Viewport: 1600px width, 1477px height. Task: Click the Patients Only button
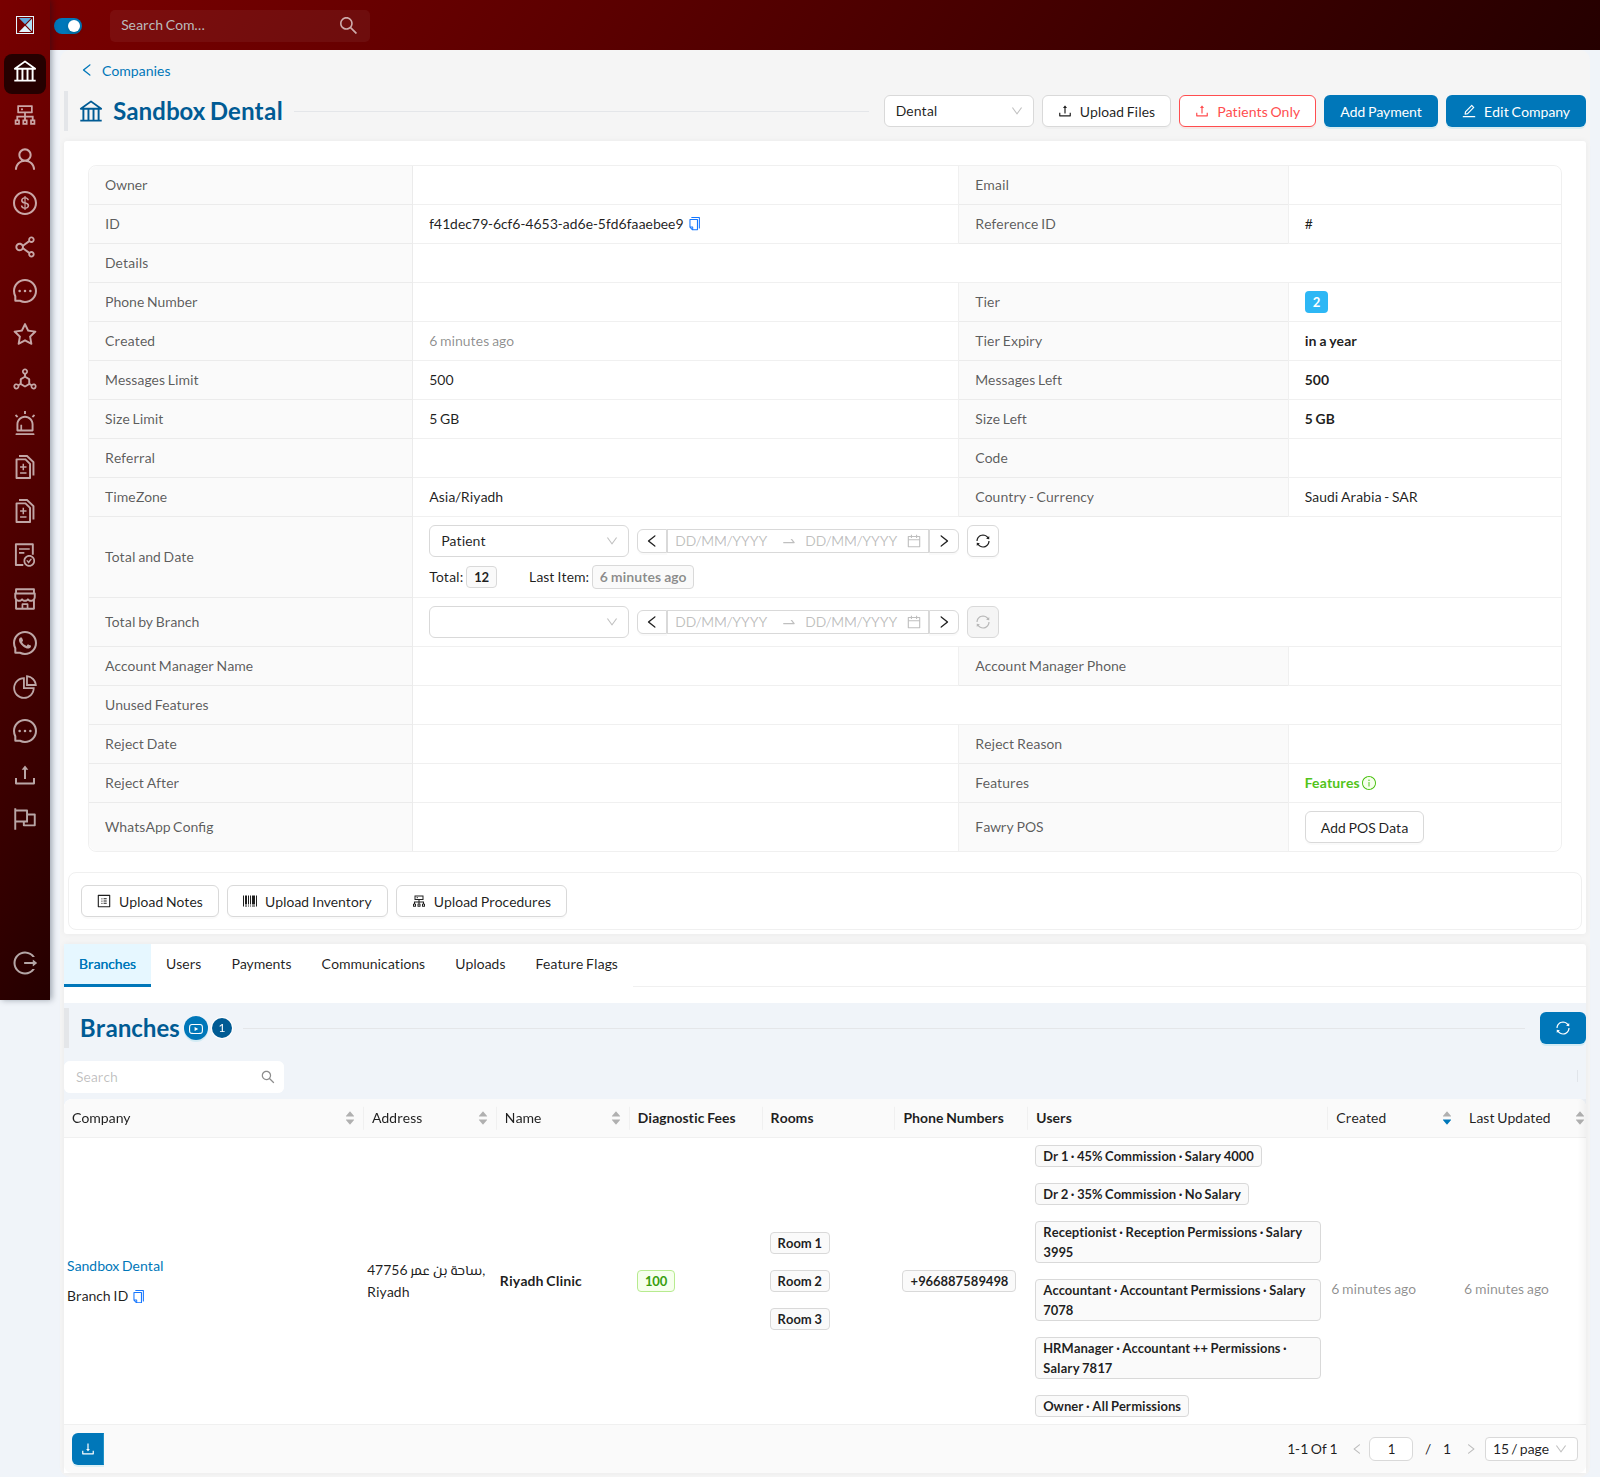point(1247,111)
